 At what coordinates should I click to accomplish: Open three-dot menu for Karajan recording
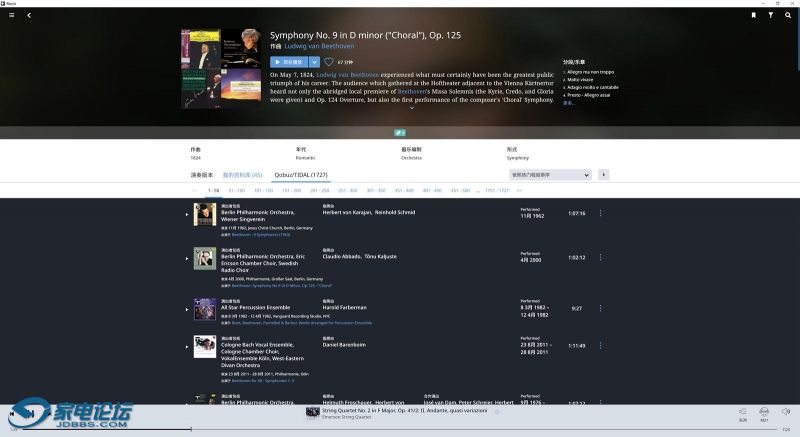coord(601,213)
